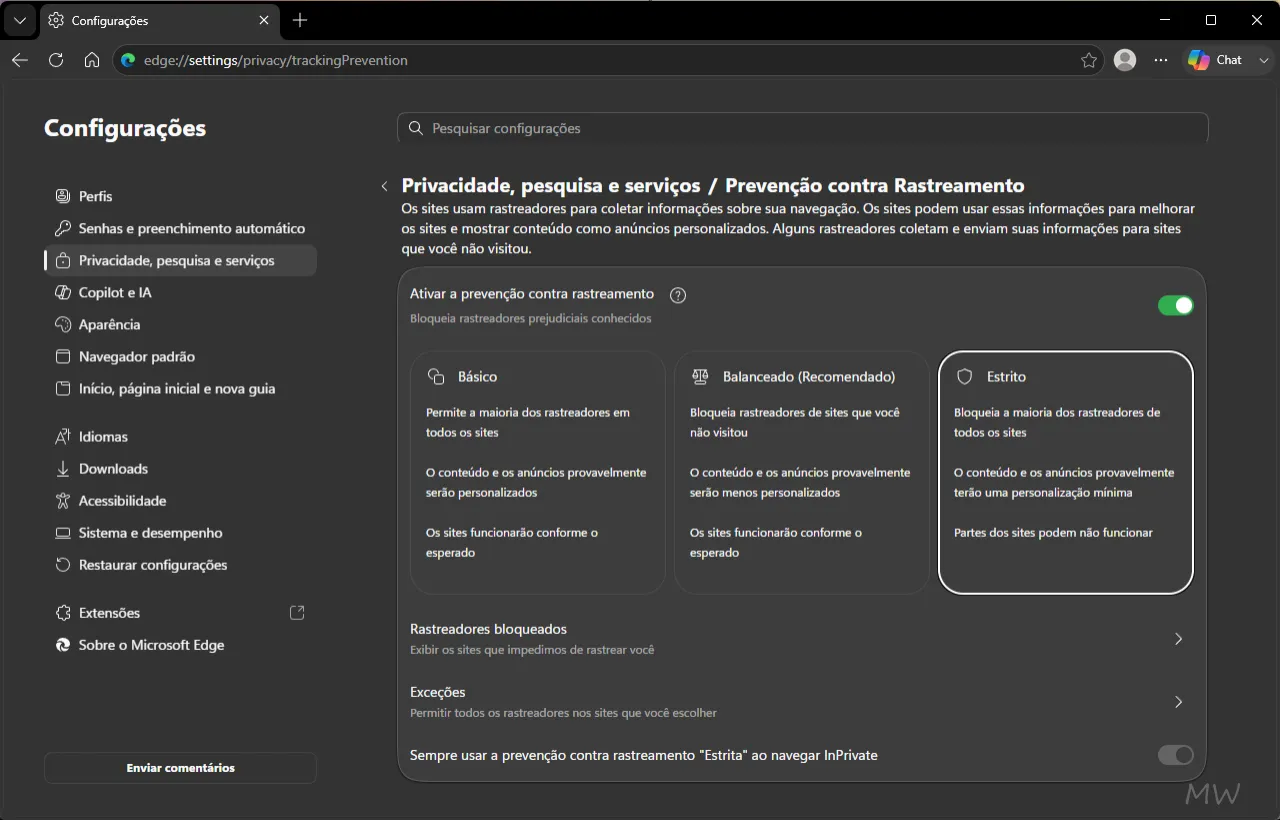Disable the tracking prevention toggle
1280x820 pixels.
click(x=1176, y=305)
